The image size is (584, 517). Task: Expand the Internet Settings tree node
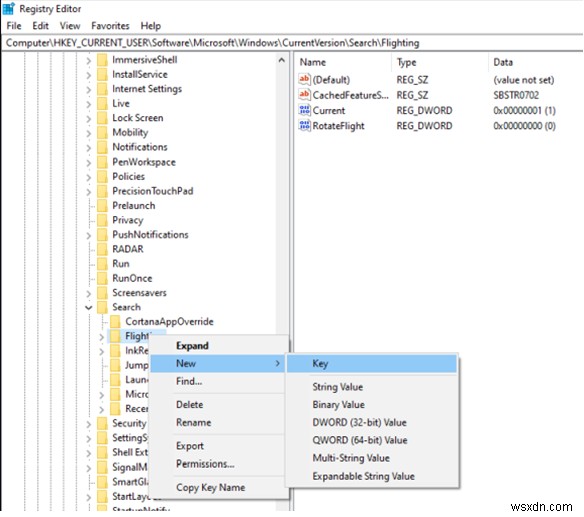(89, 89)
